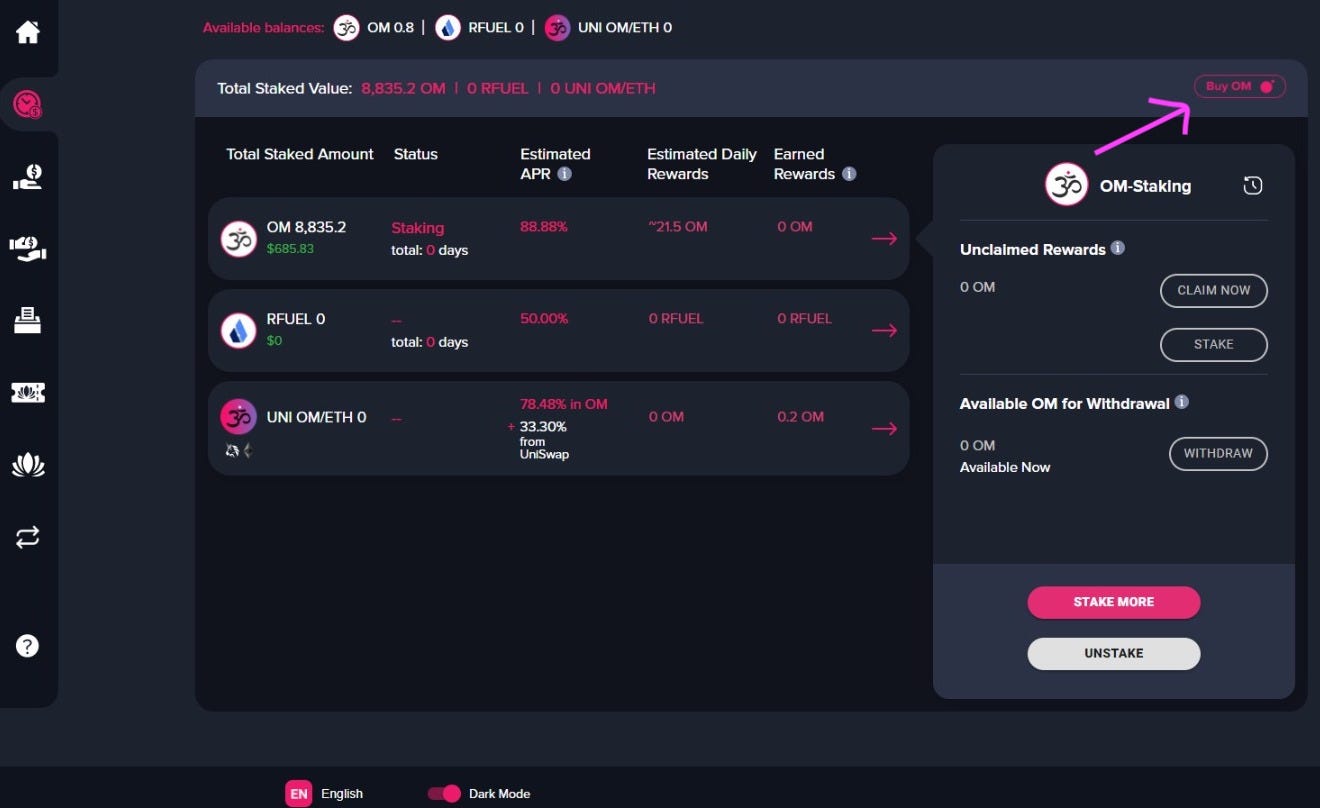Open the swap arrows sidebar icon
Screen dimensions: 1320x808
28,537
